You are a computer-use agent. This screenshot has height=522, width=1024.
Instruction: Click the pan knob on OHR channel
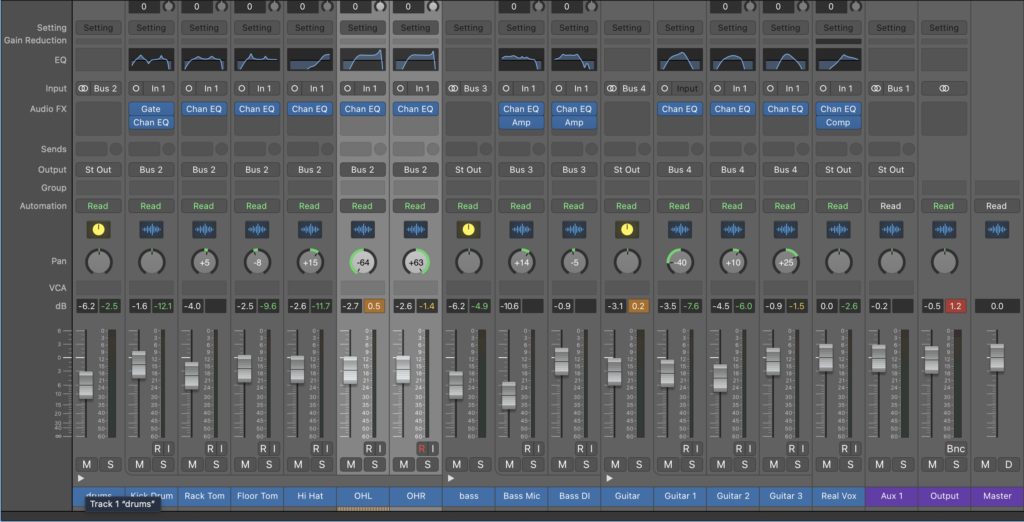coord(415,262)
